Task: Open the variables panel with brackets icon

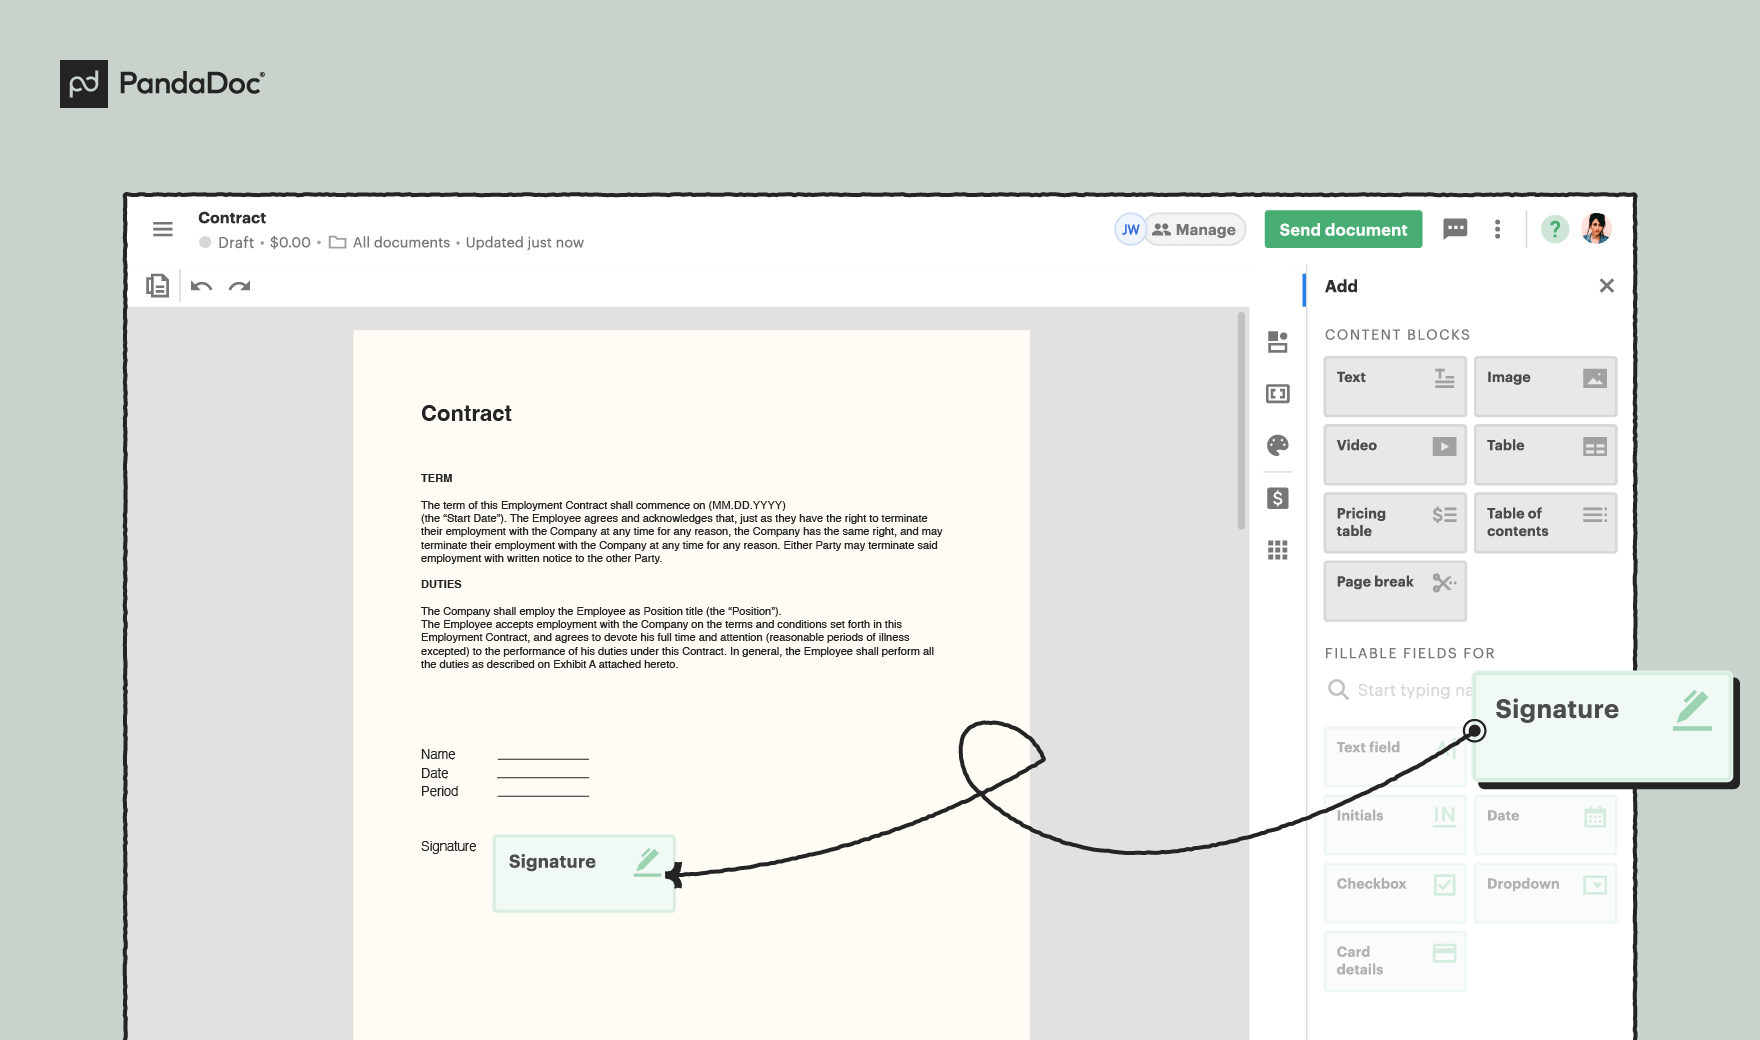Action: click(x=1278, y=394)
